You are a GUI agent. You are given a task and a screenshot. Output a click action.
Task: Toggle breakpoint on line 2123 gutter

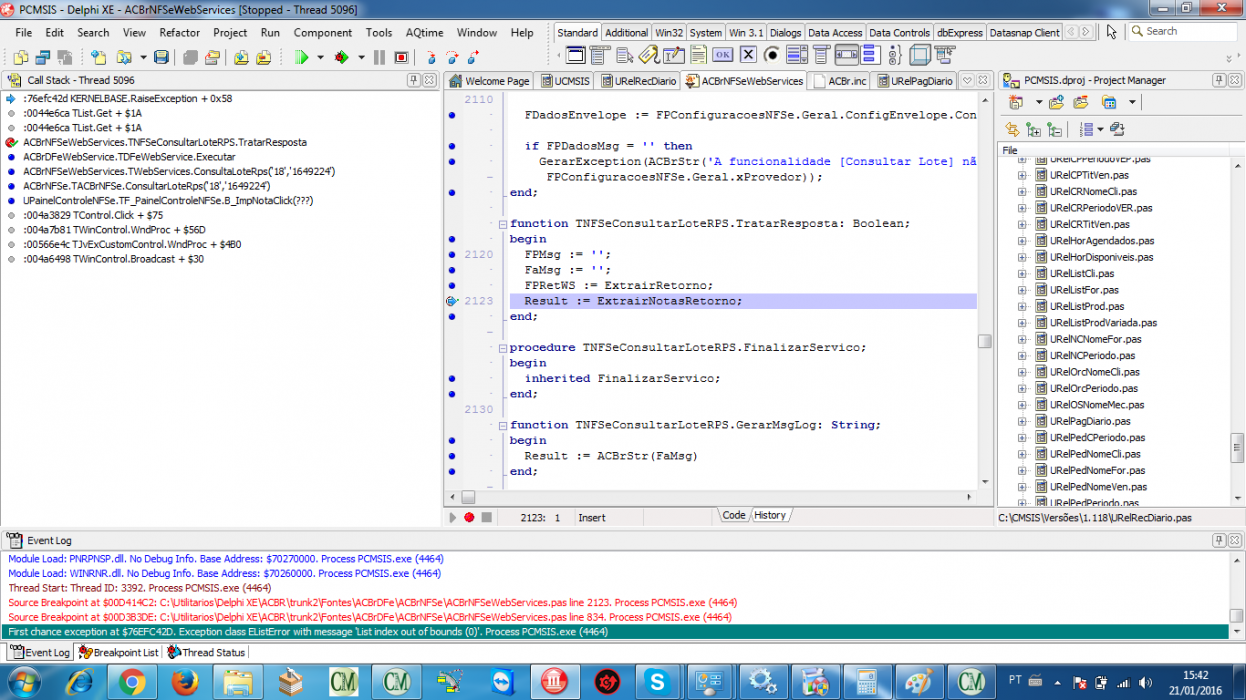pyautogui.click(x=452, y=301)
